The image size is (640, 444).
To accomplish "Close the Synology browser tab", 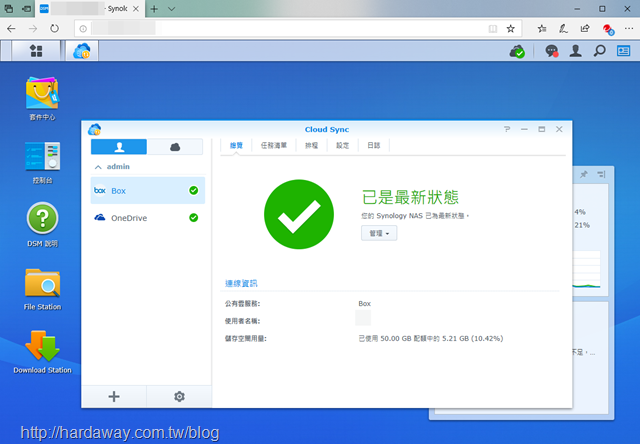I will [x=136, y=9].
